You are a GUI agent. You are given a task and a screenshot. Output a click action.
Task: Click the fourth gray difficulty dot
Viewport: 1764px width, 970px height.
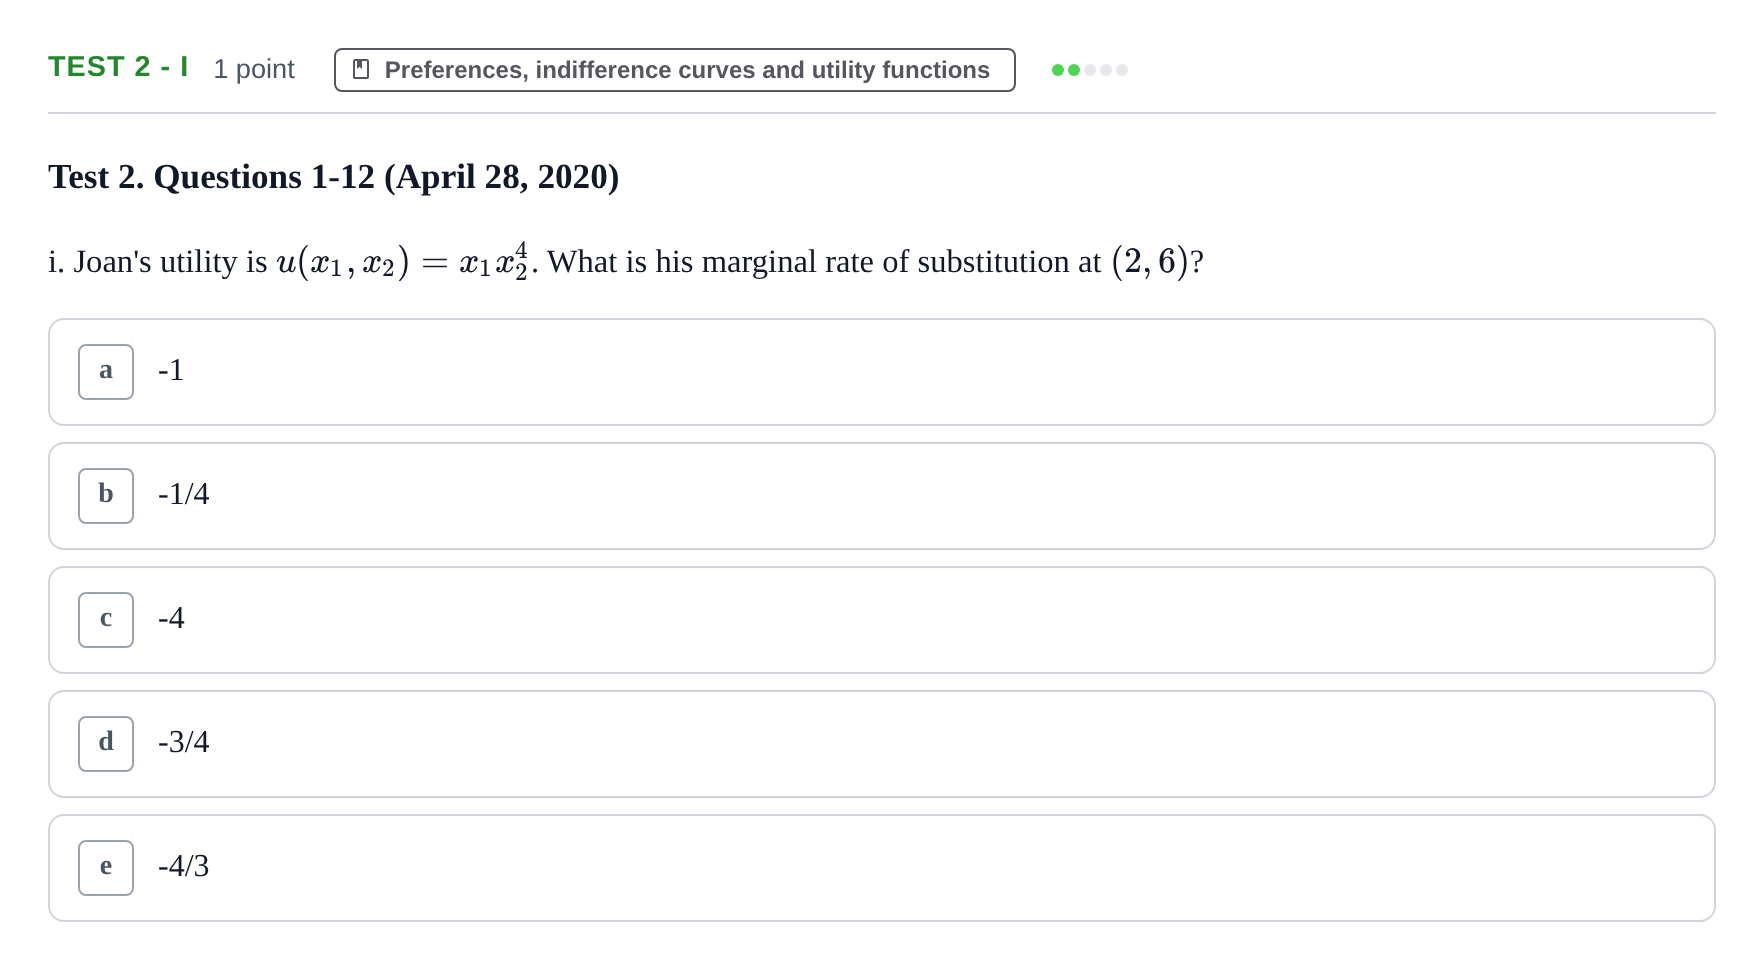[x=1106, y=70]
